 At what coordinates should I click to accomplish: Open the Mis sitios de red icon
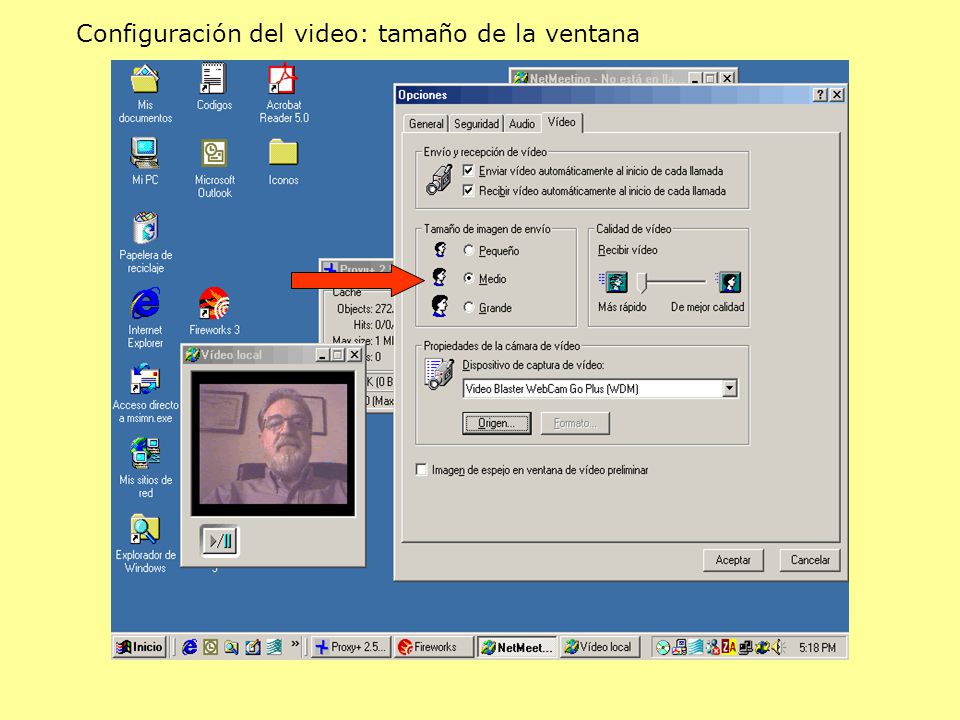145,468
